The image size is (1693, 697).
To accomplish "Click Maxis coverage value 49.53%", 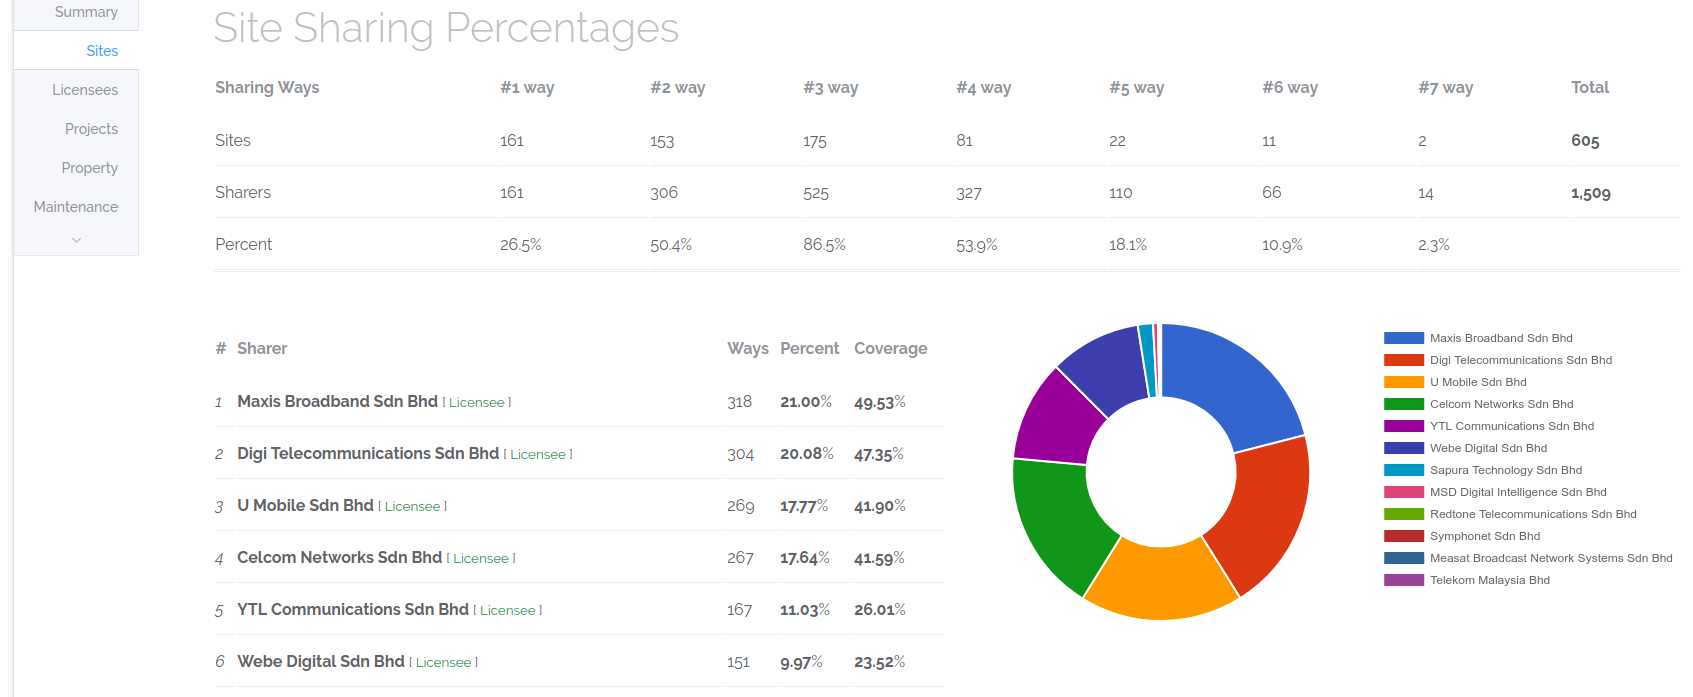I will tap(880, 402).
